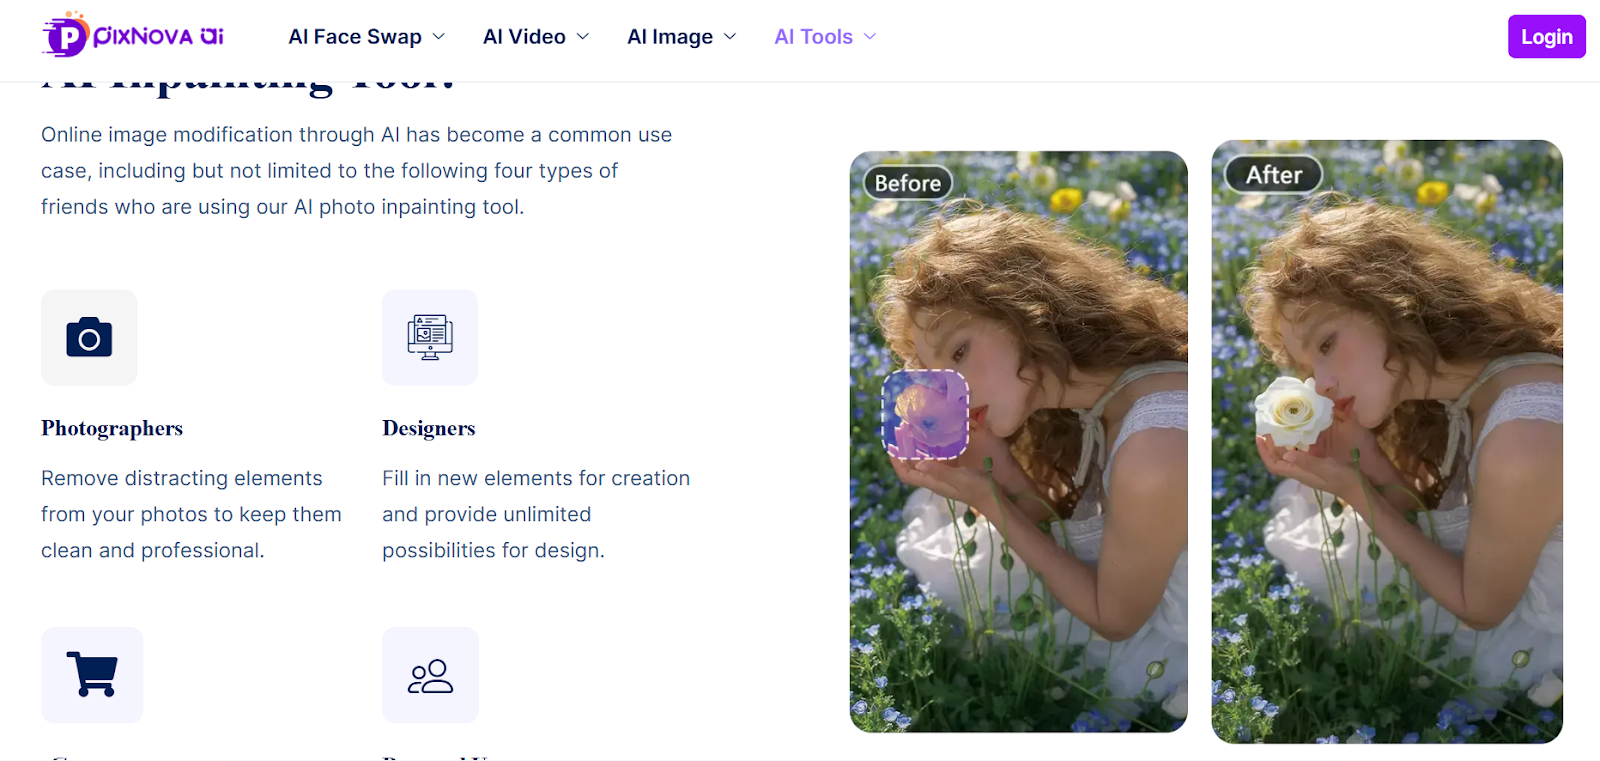1600x761 pixels.
Task: Select the dashed purple inpainting mask area
Action: point(925,415)
